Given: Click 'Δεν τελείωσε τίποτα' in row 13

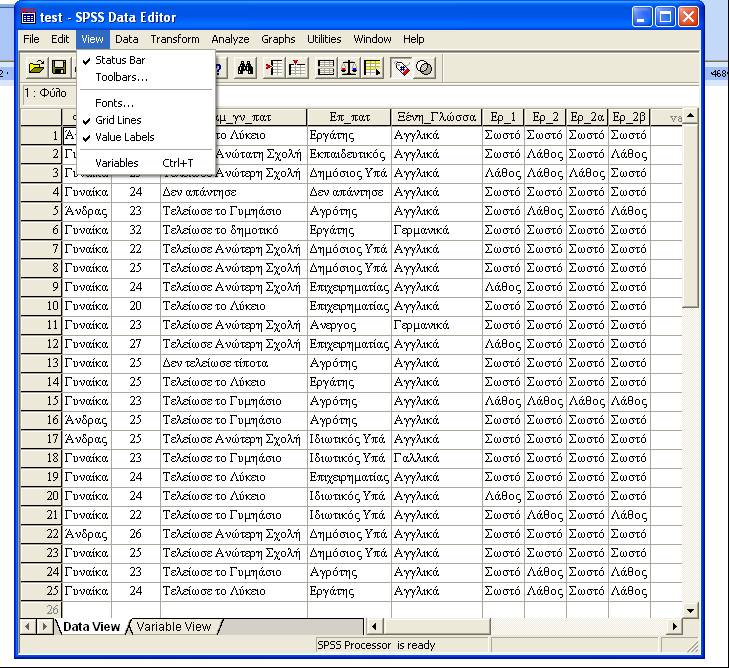Looking at the screenshot, I should [233, 363].
